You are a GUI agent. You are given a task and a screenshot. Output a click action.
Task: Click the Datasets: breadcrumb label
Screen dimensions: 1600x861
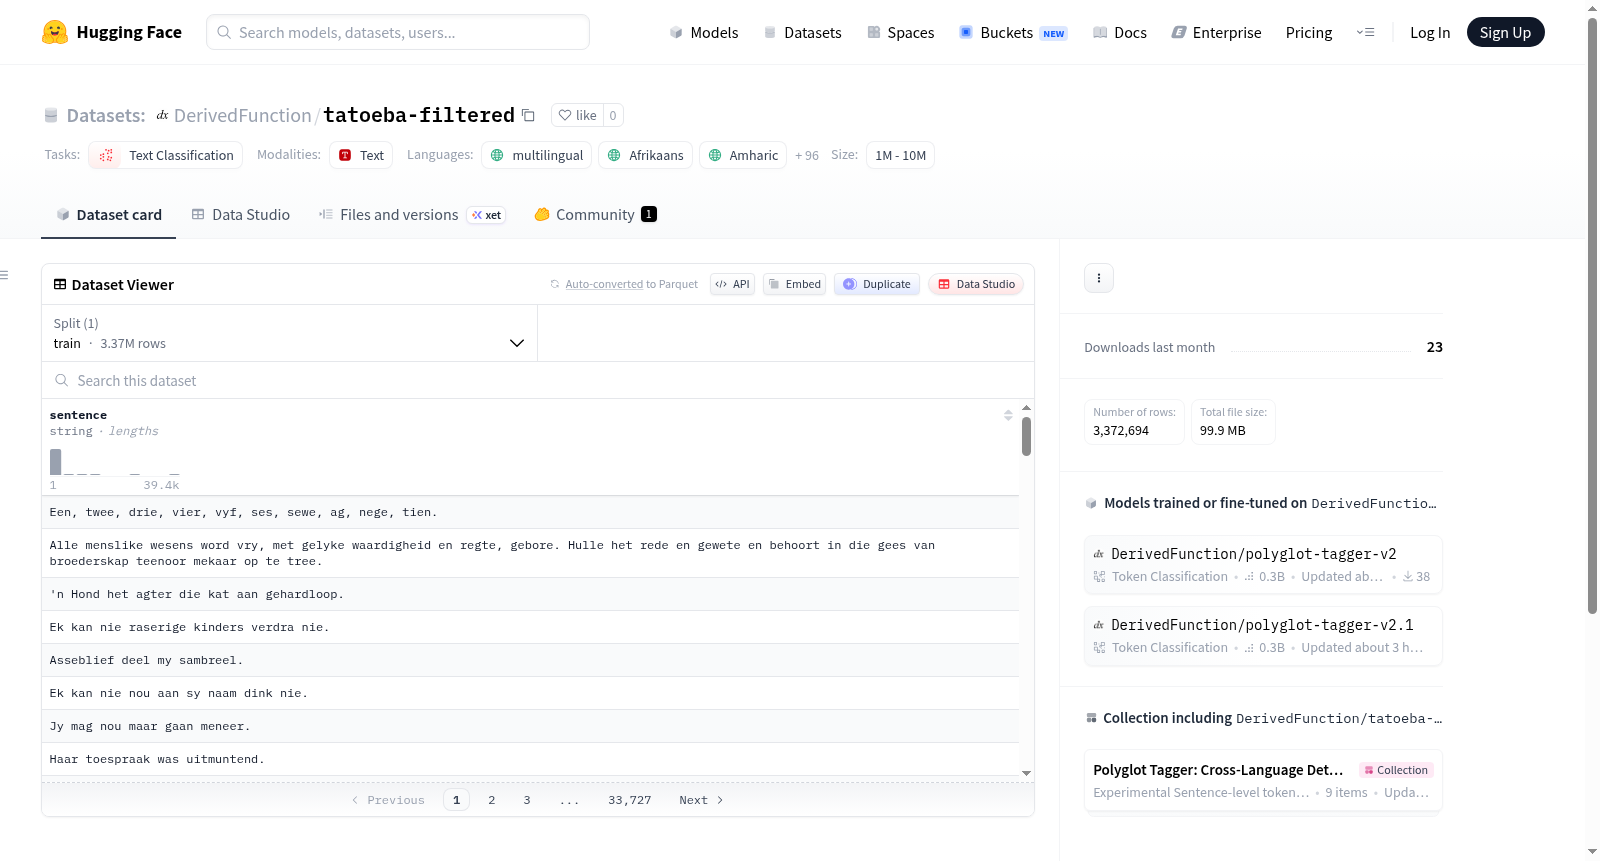[x=106, y=115]
